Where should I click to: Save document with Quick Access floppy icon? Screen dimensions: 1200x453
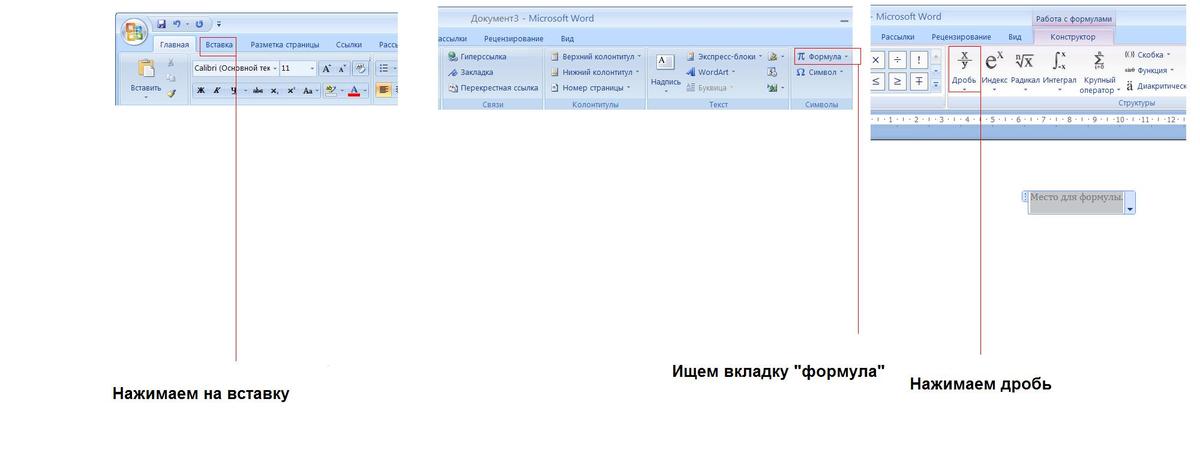point(162,22)
